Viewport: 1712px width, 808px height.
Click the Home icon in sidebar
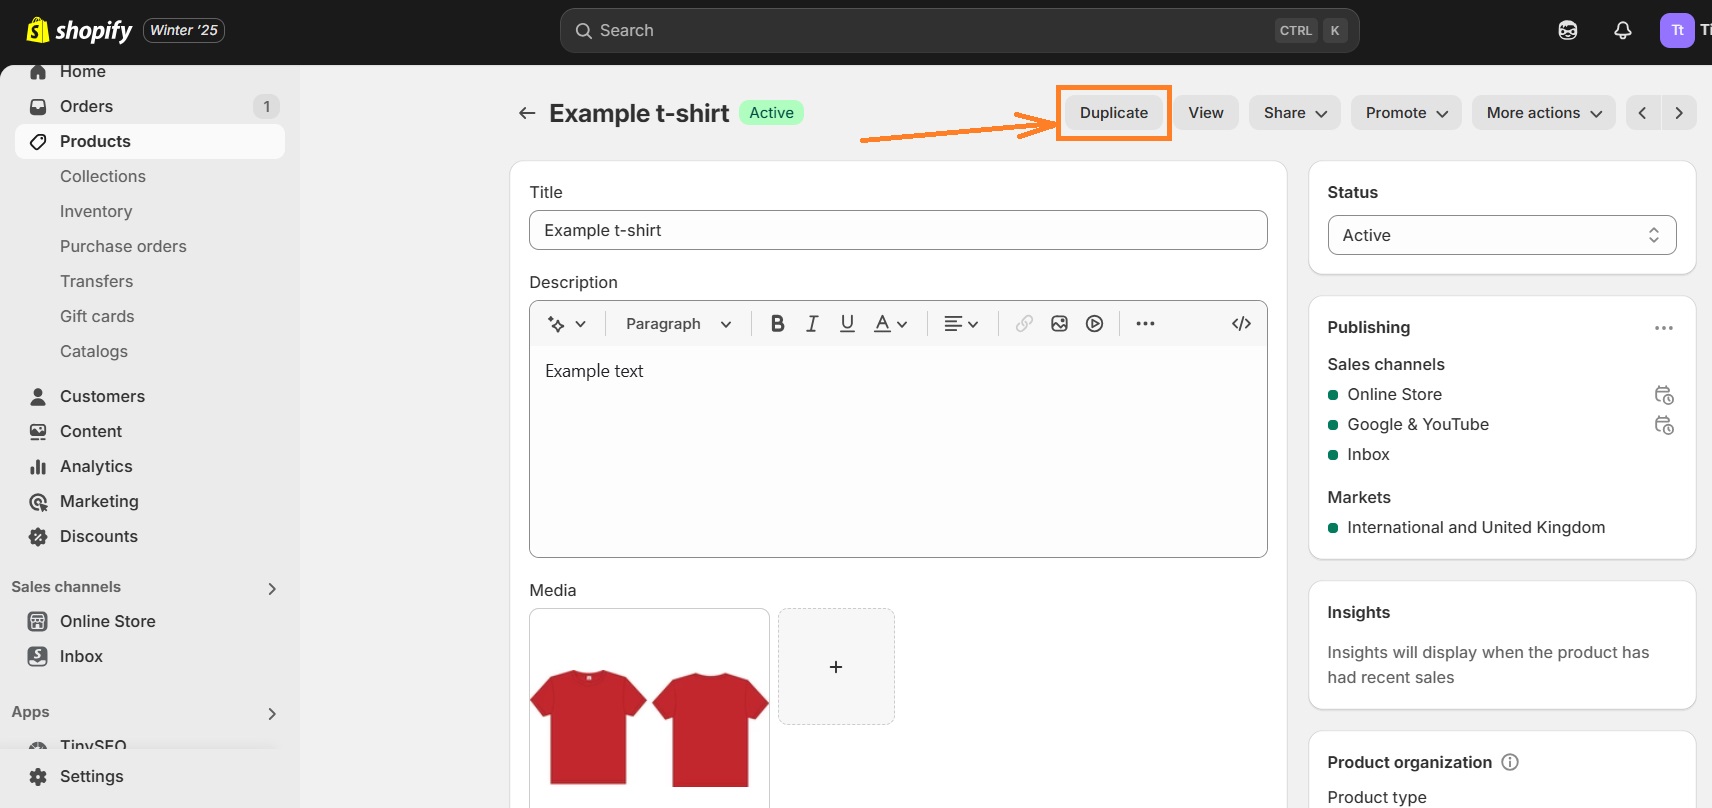tap(38, 72)
